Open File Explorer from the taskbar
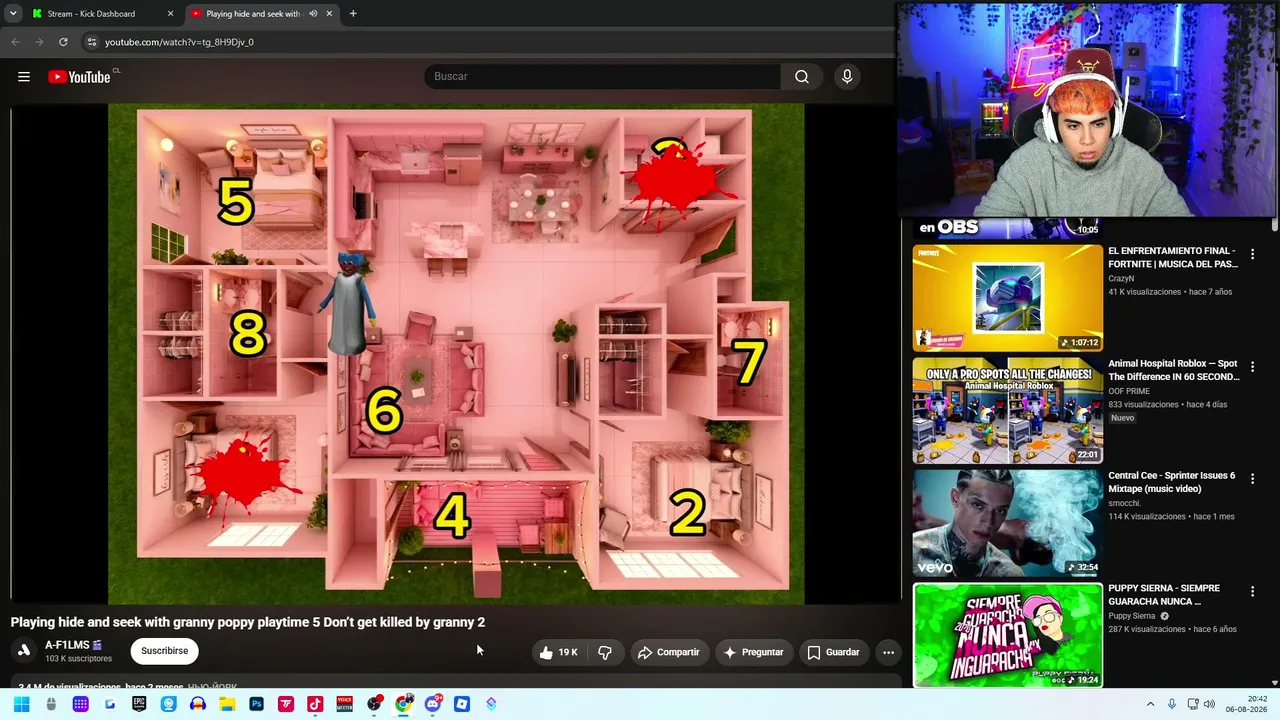The height and width of the screenshot is (720, 1280). click(x=227, y=704)
